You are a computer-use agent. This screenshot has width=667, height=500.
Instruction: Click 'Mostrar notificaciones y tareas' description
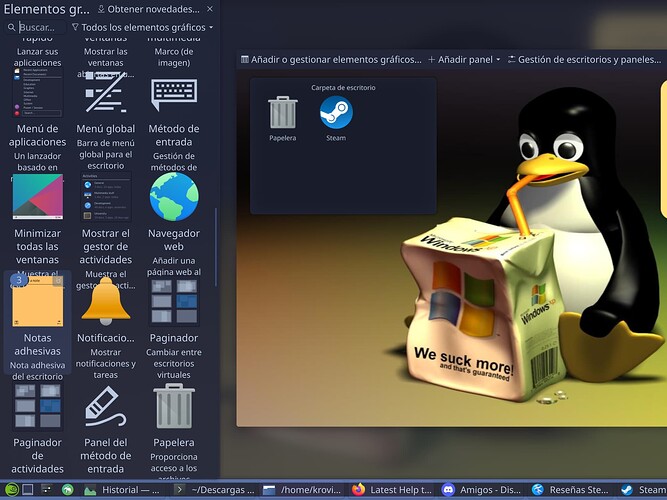pos(105,363)
